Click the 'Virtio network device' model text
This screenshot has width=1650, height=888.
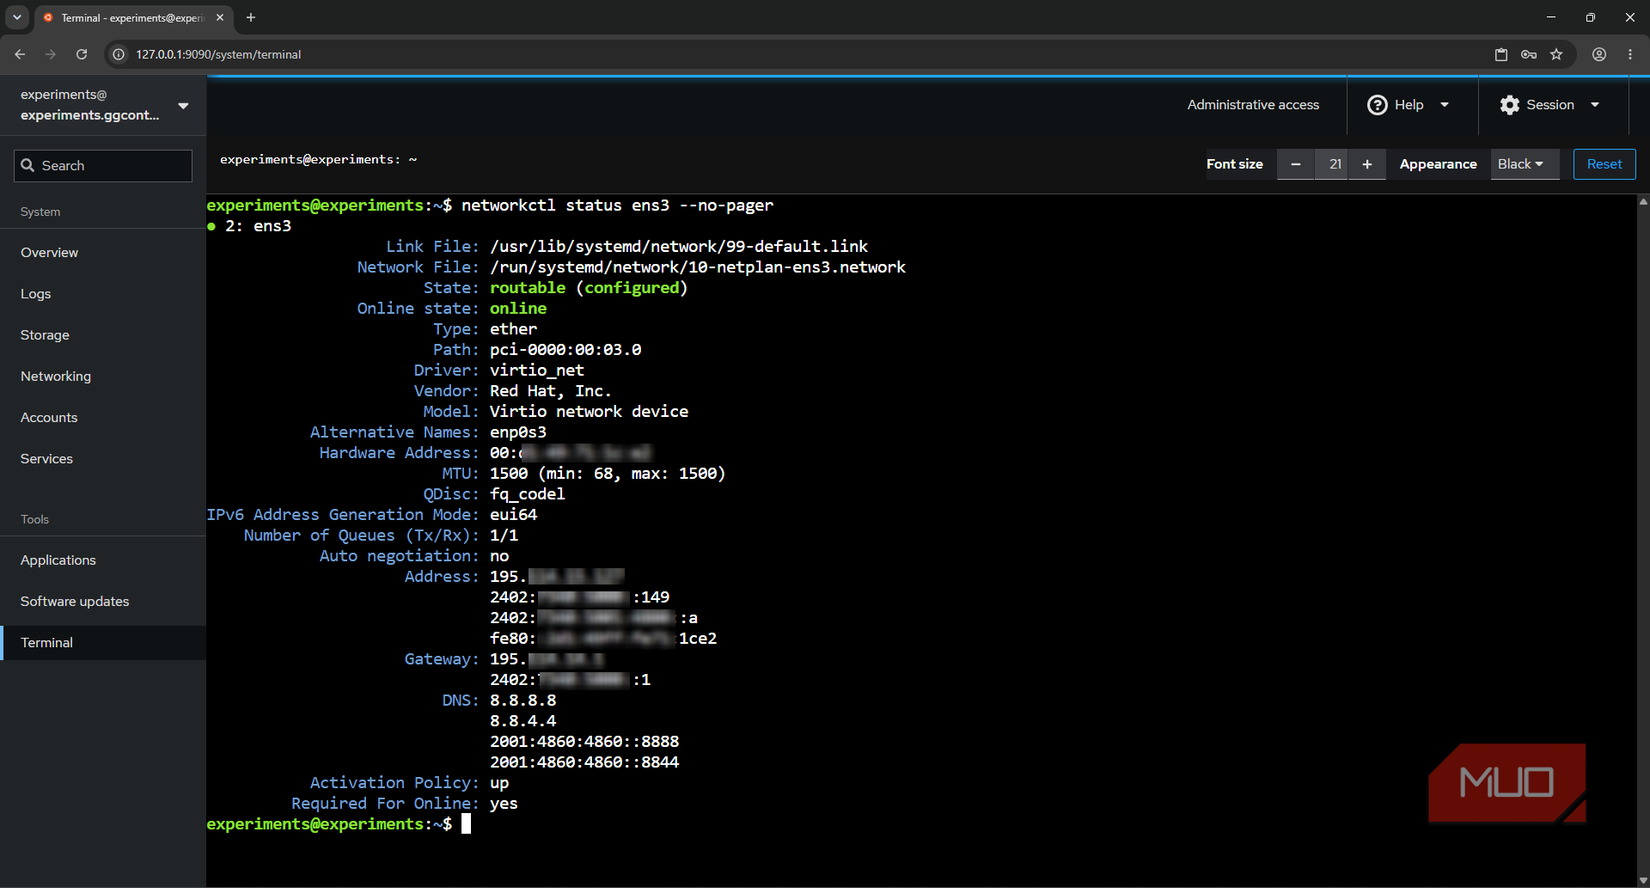(x=589, y=411)
